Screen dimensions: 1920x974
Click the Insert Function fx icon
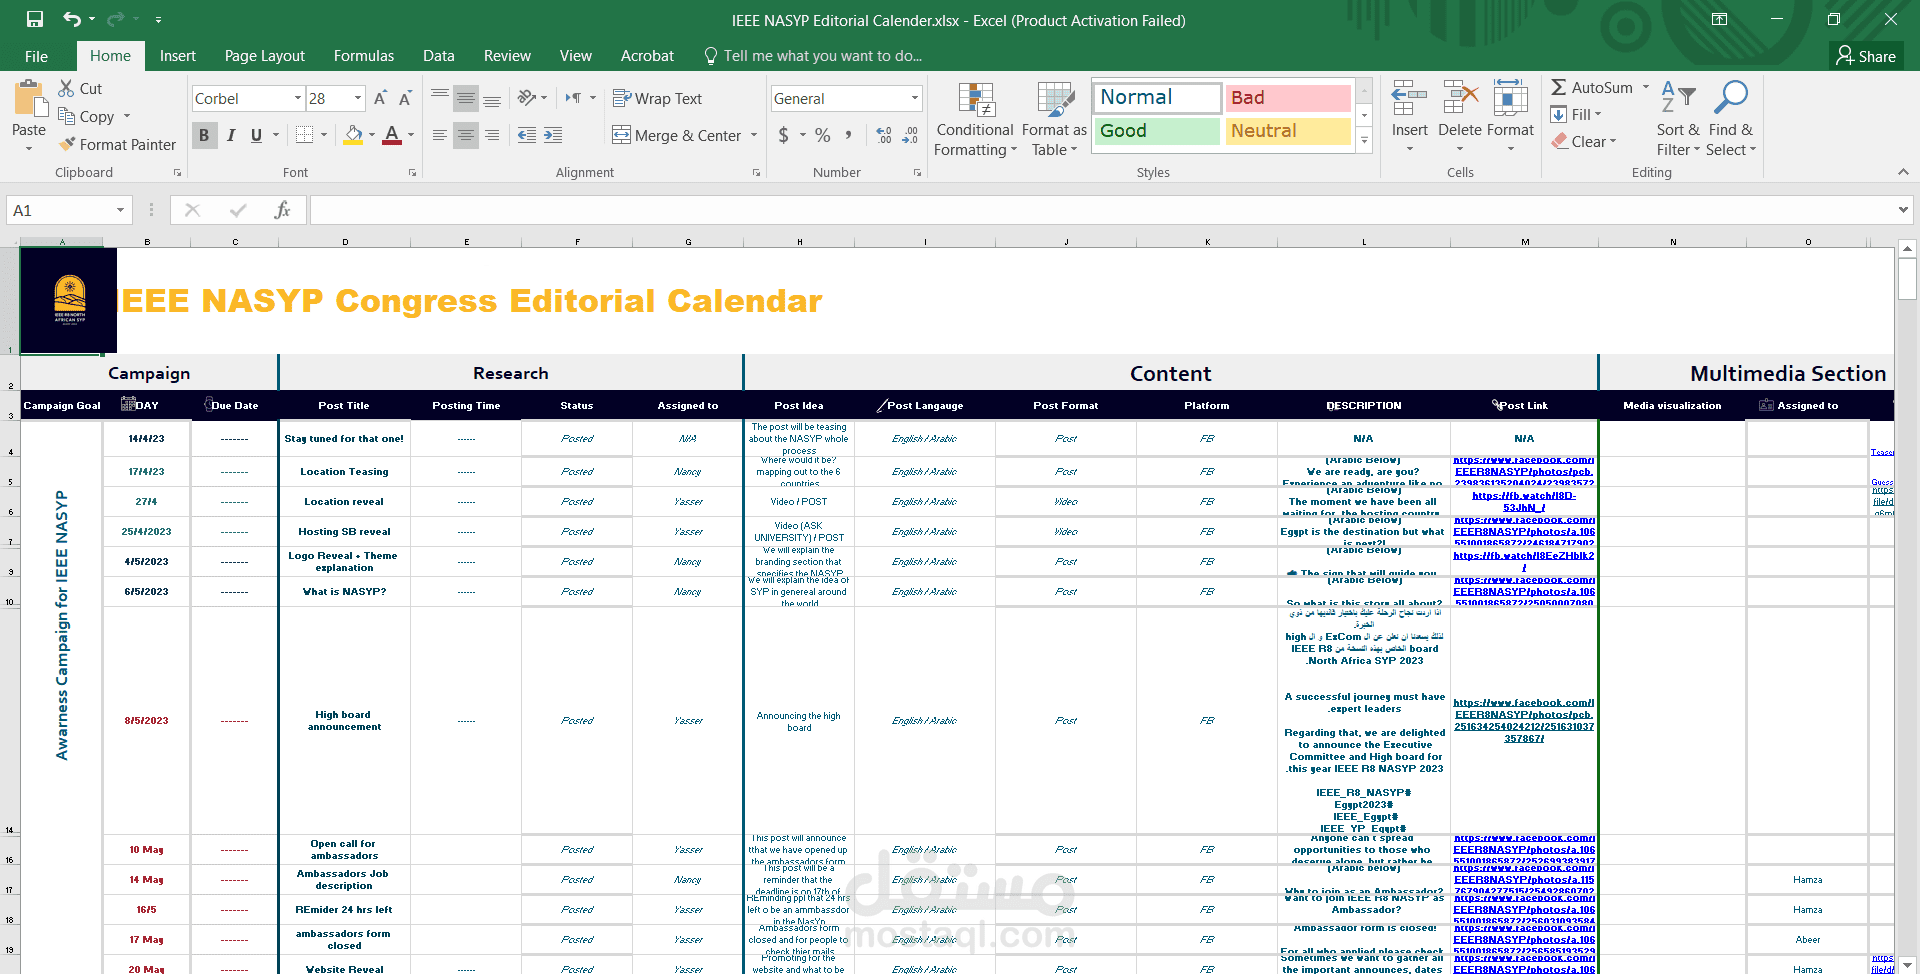[283, 210]
